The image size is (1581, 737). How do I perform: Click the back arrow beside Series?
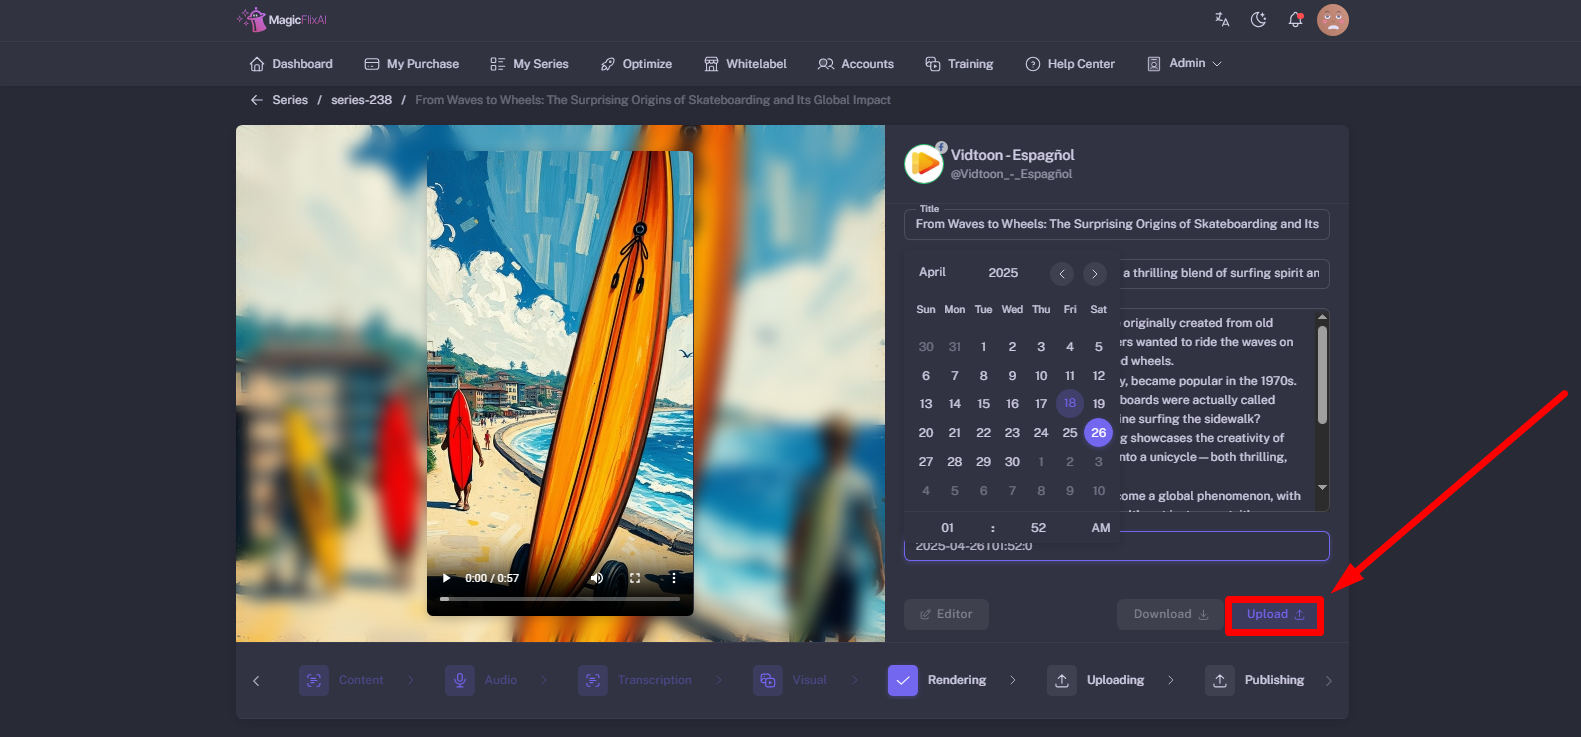(256, 100)
